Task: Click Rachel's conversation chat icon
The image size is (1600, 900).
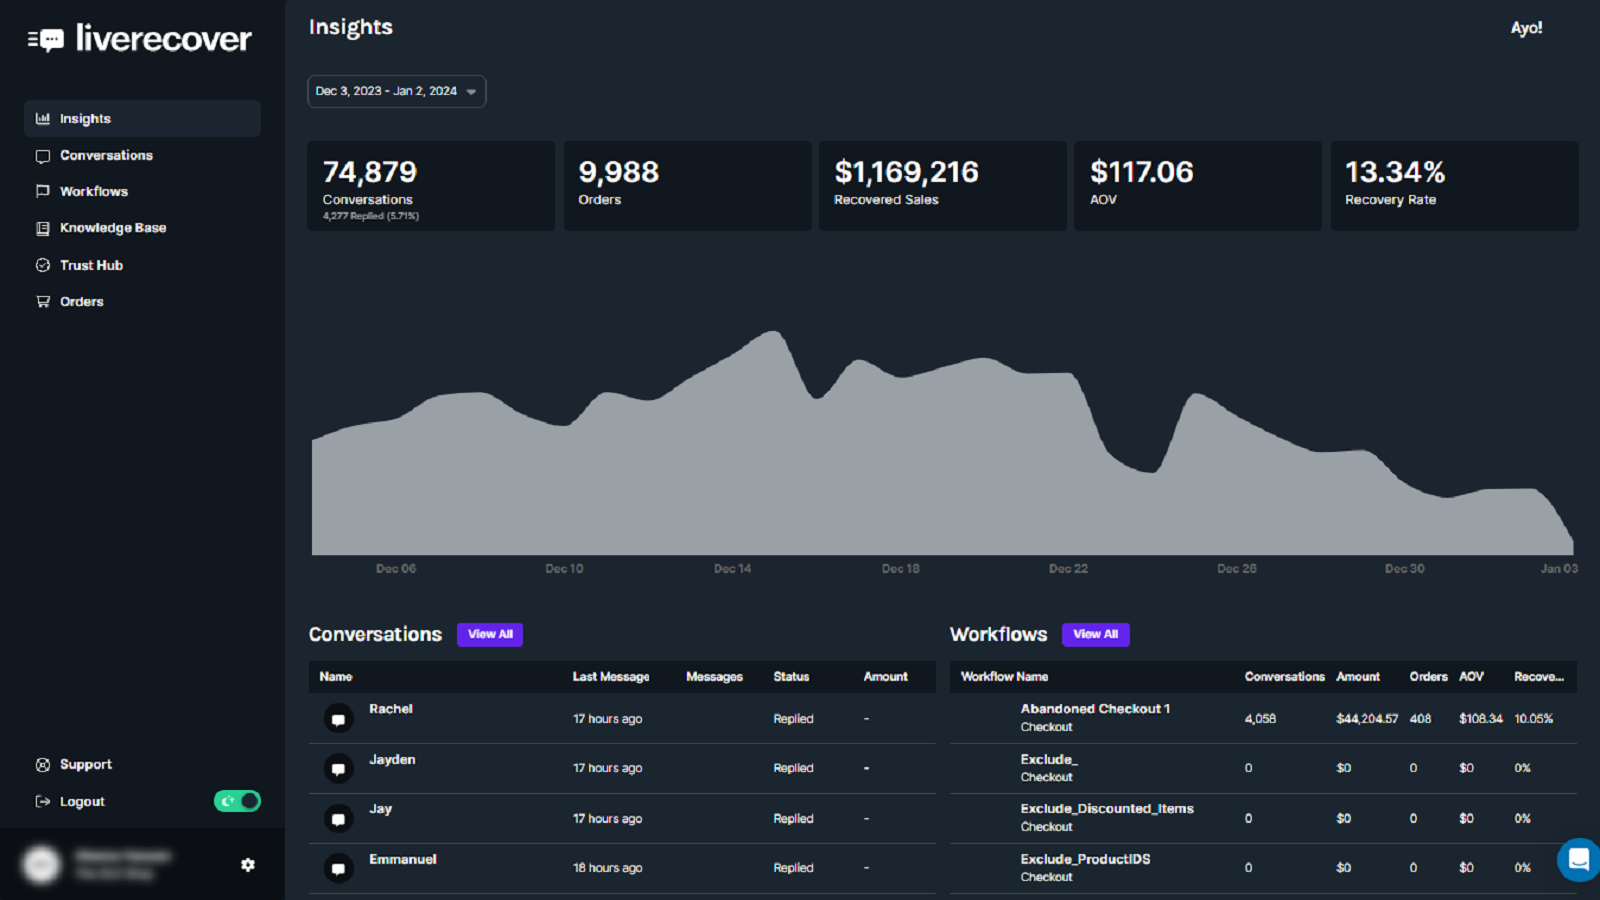Action: pos(338,719)
